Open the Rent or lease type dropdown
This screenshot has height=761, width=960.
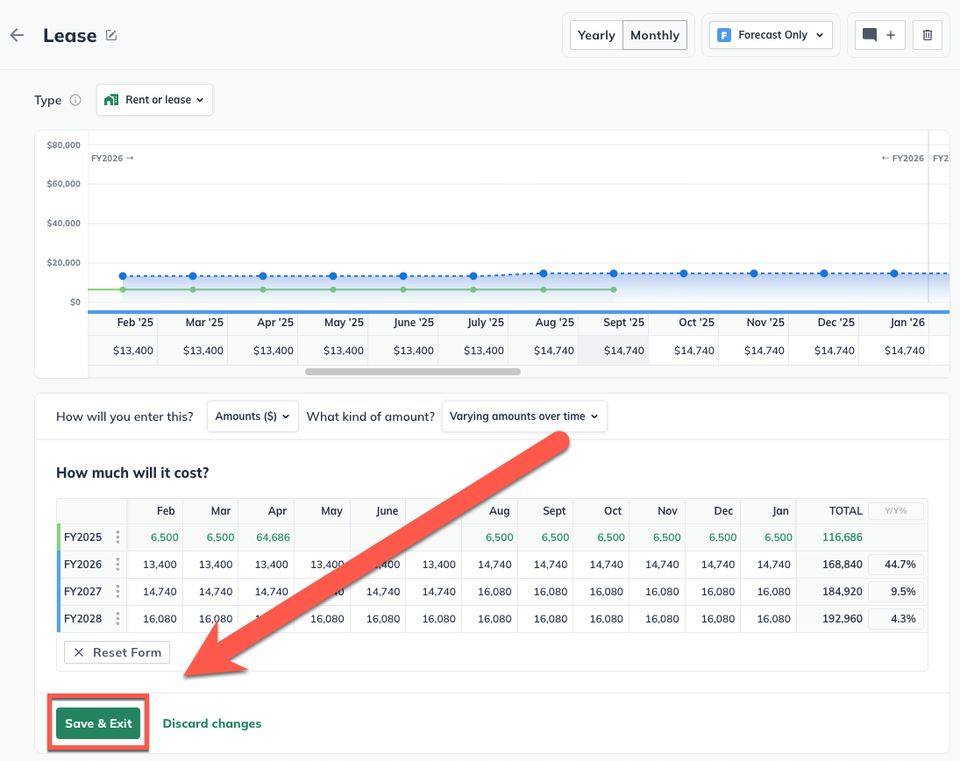154,100
